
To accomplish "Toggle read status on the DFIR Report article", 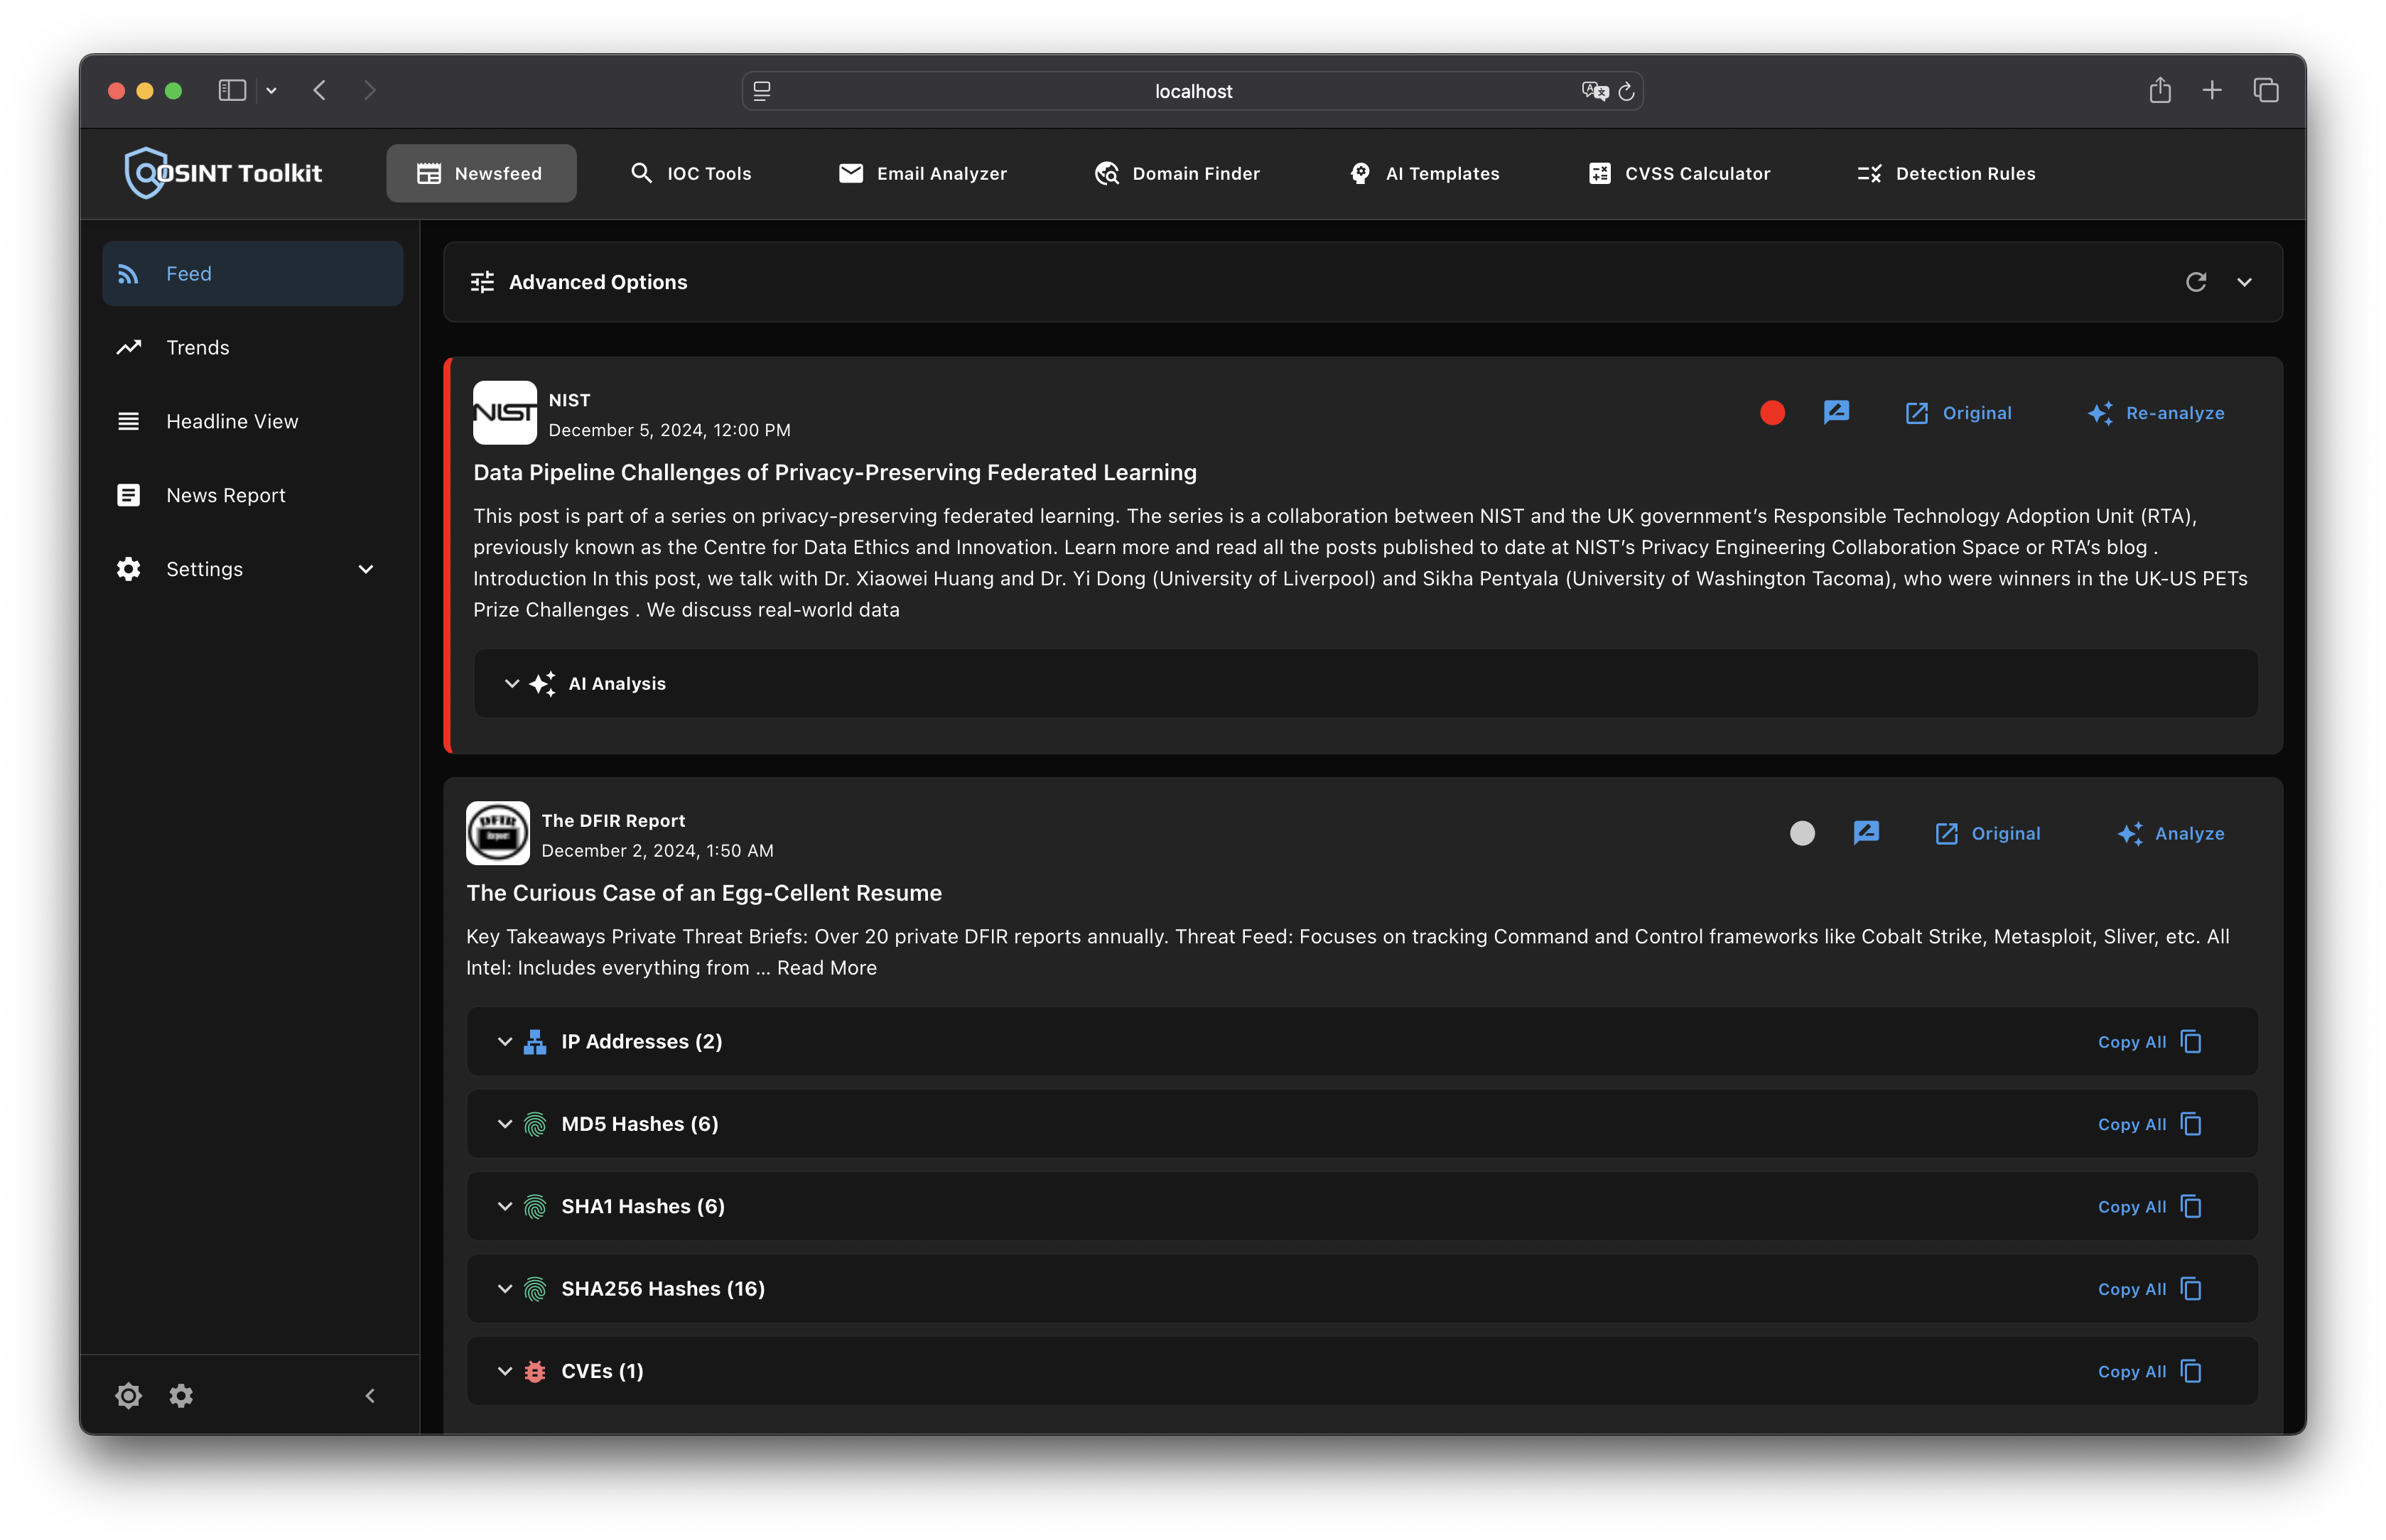I will tap(1801, 833).
